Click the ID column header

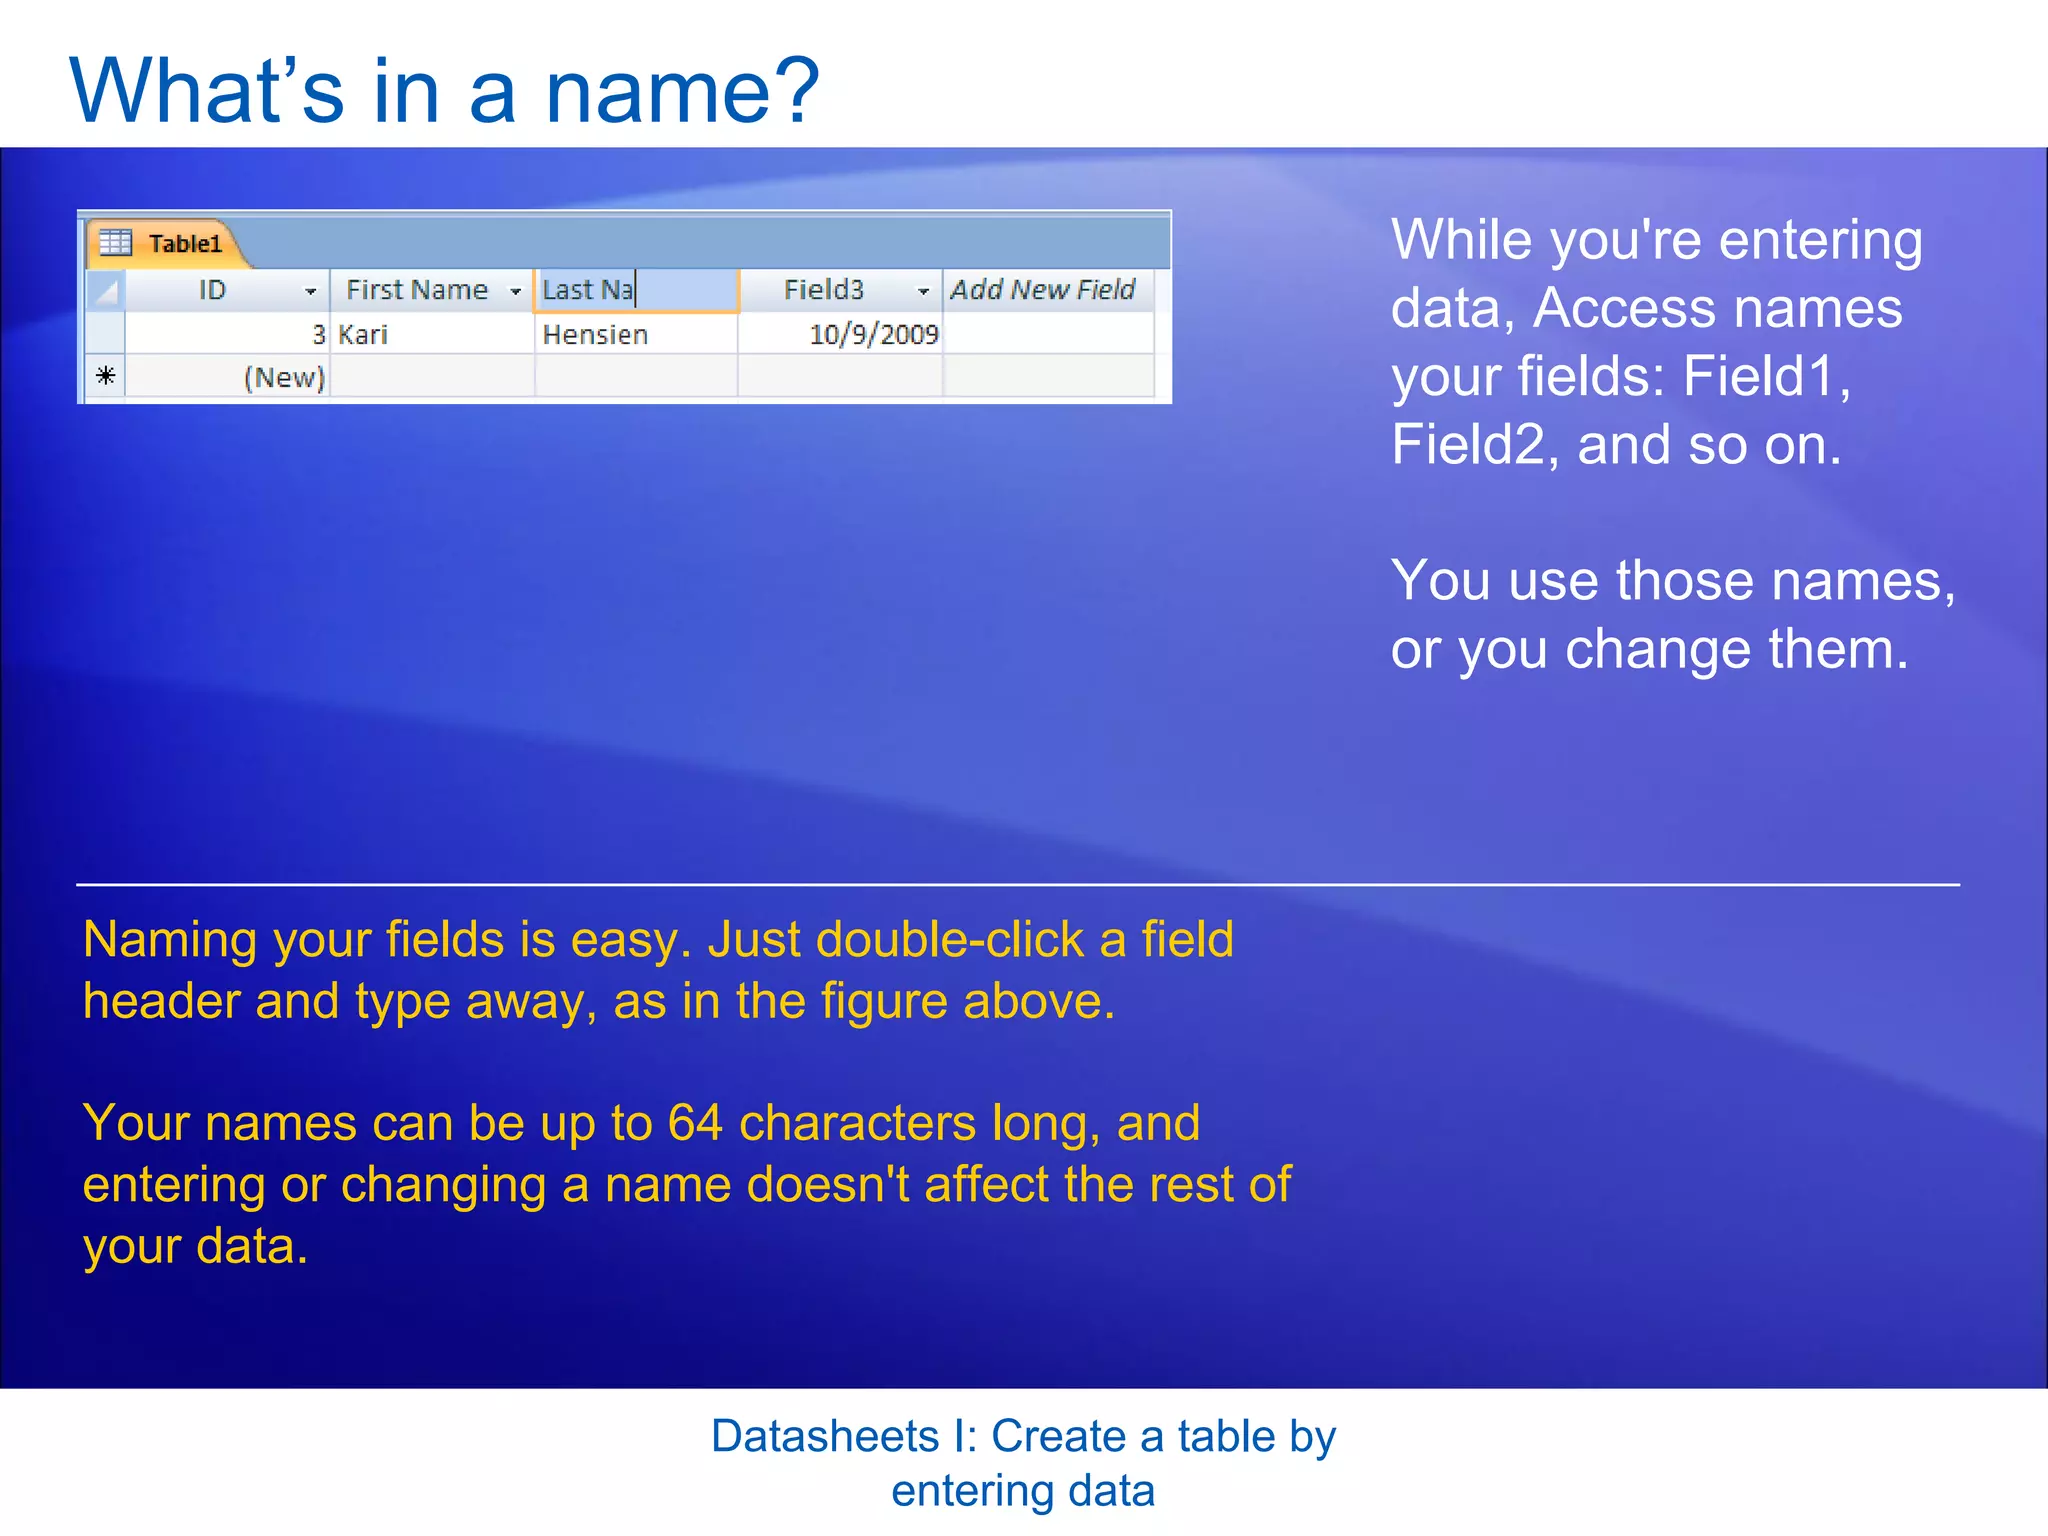227,291
